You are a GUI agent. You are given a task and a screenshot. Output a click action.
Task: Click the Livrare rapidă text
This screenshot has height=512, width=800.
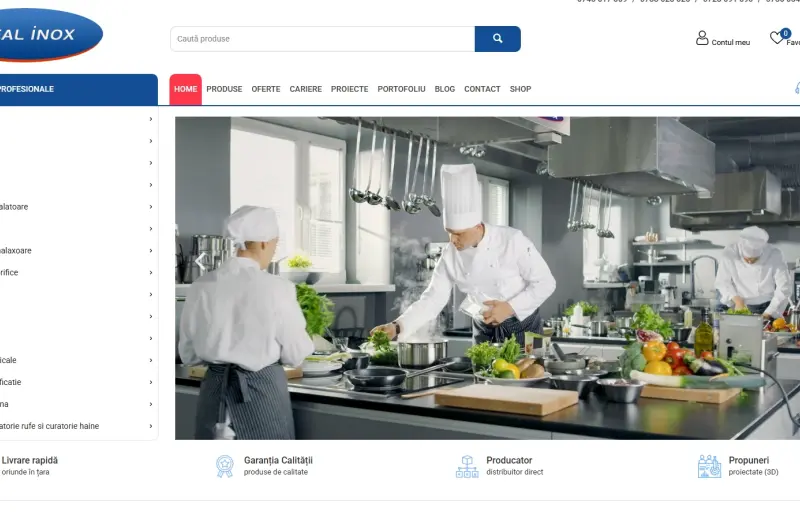click(x=30, y=460)
